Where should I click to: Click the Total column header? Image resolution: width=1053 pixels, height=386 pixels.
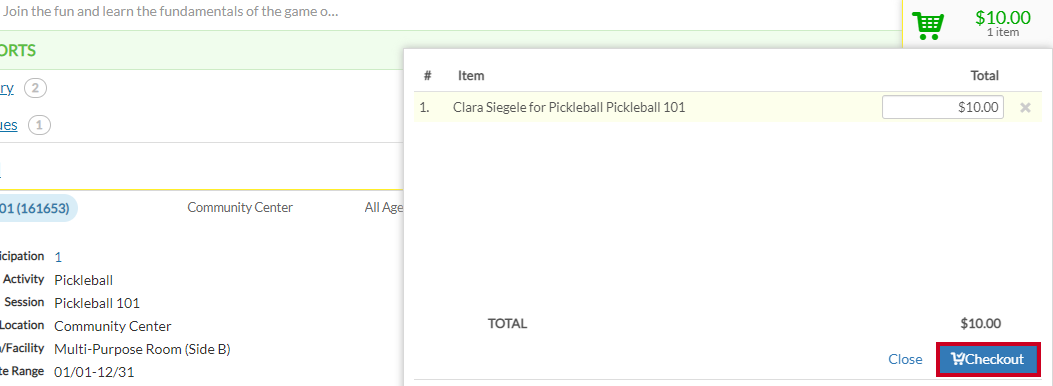(x=985, y=76)
